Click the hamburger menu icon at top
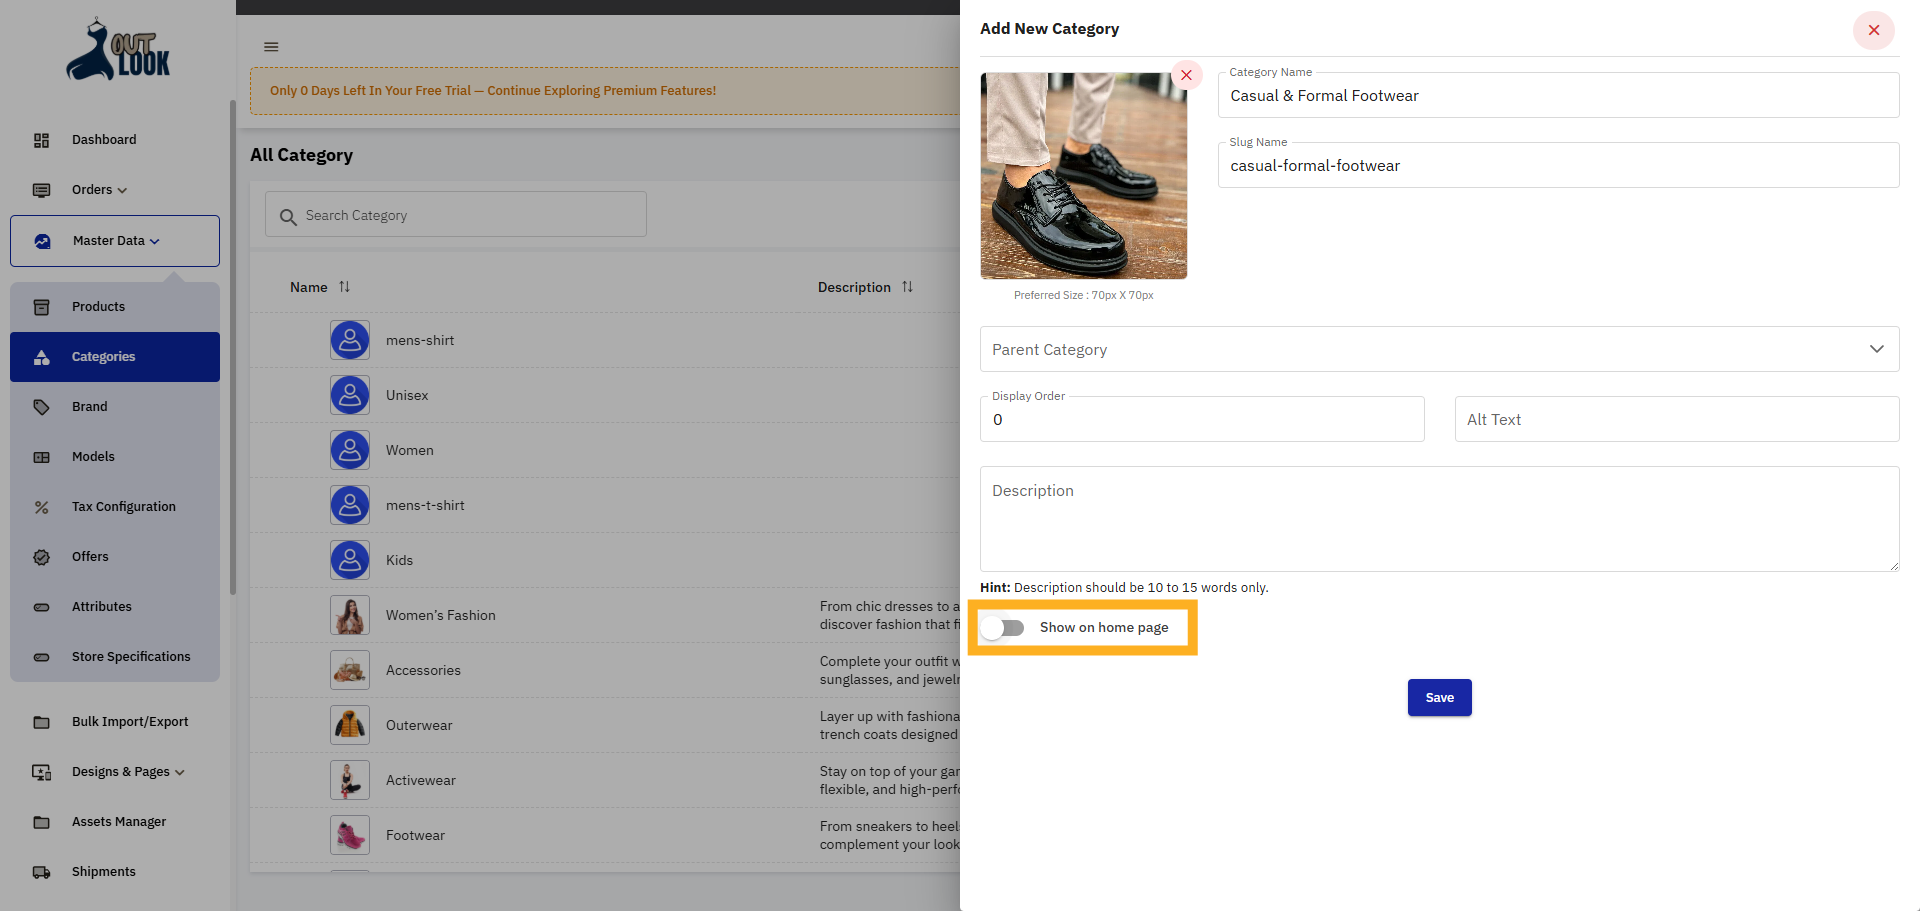 [270, 46]
